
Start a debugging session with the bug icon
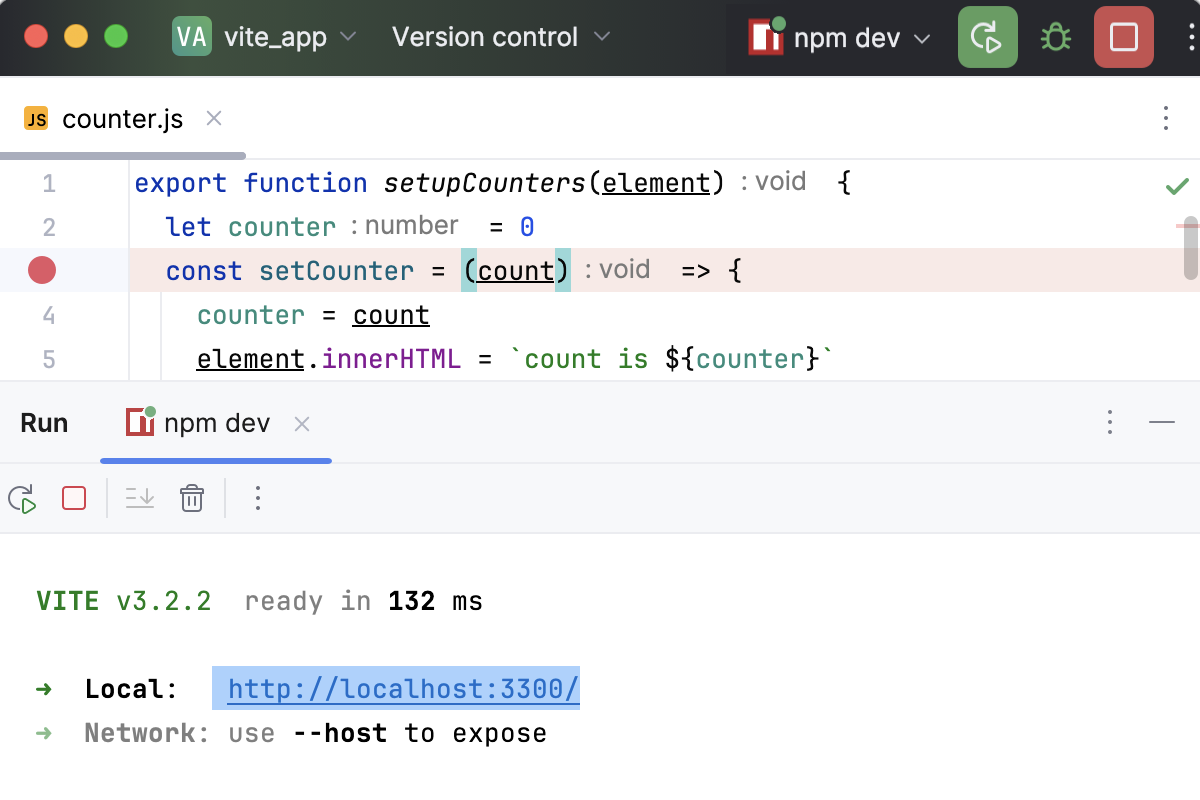click(x=1055, y=37)
